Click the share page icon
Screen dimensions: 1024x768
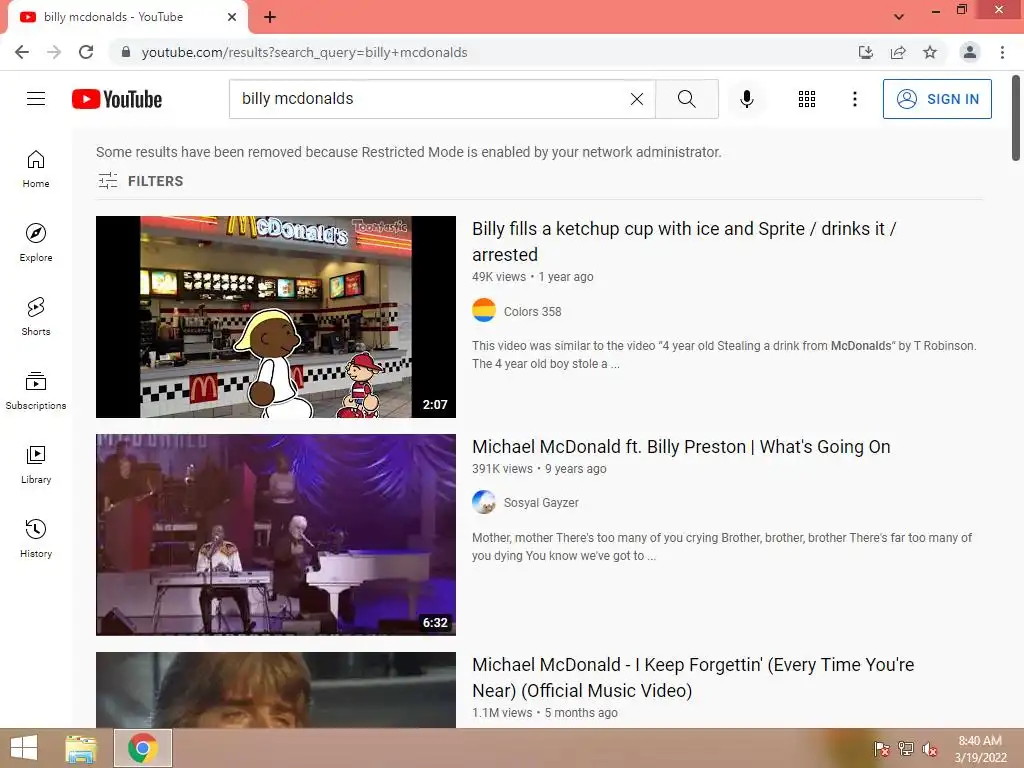tap(898, 52)
